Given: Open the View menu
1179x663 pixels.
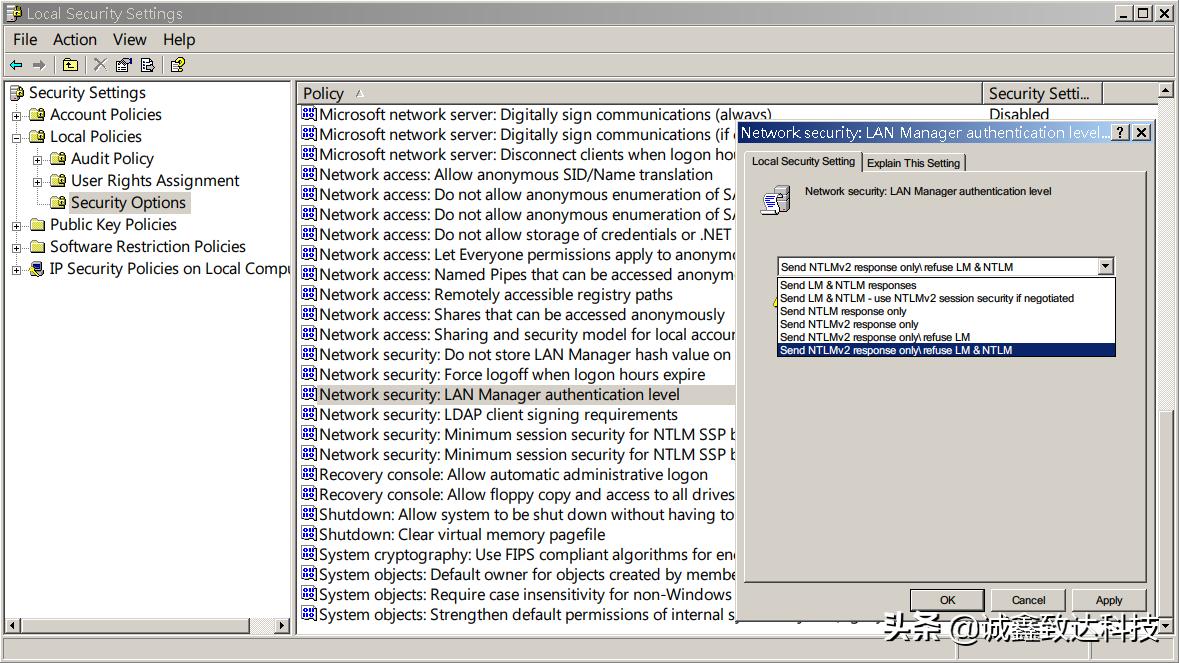Looking at the screenshot, I should 129,40.
